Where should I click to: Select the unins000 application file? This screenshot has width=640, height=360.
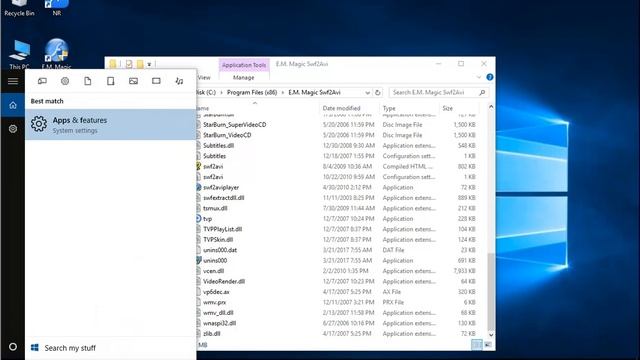[215, 260]
